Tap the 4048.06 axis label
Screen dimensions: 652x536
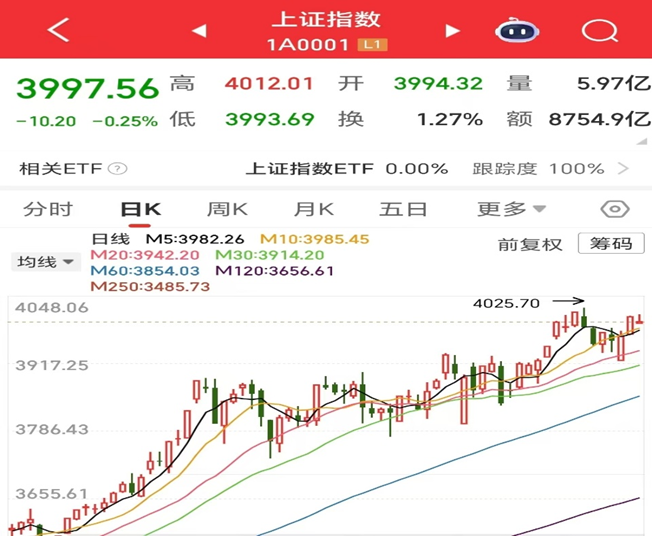pyautogui.click(x=52, y=308)
